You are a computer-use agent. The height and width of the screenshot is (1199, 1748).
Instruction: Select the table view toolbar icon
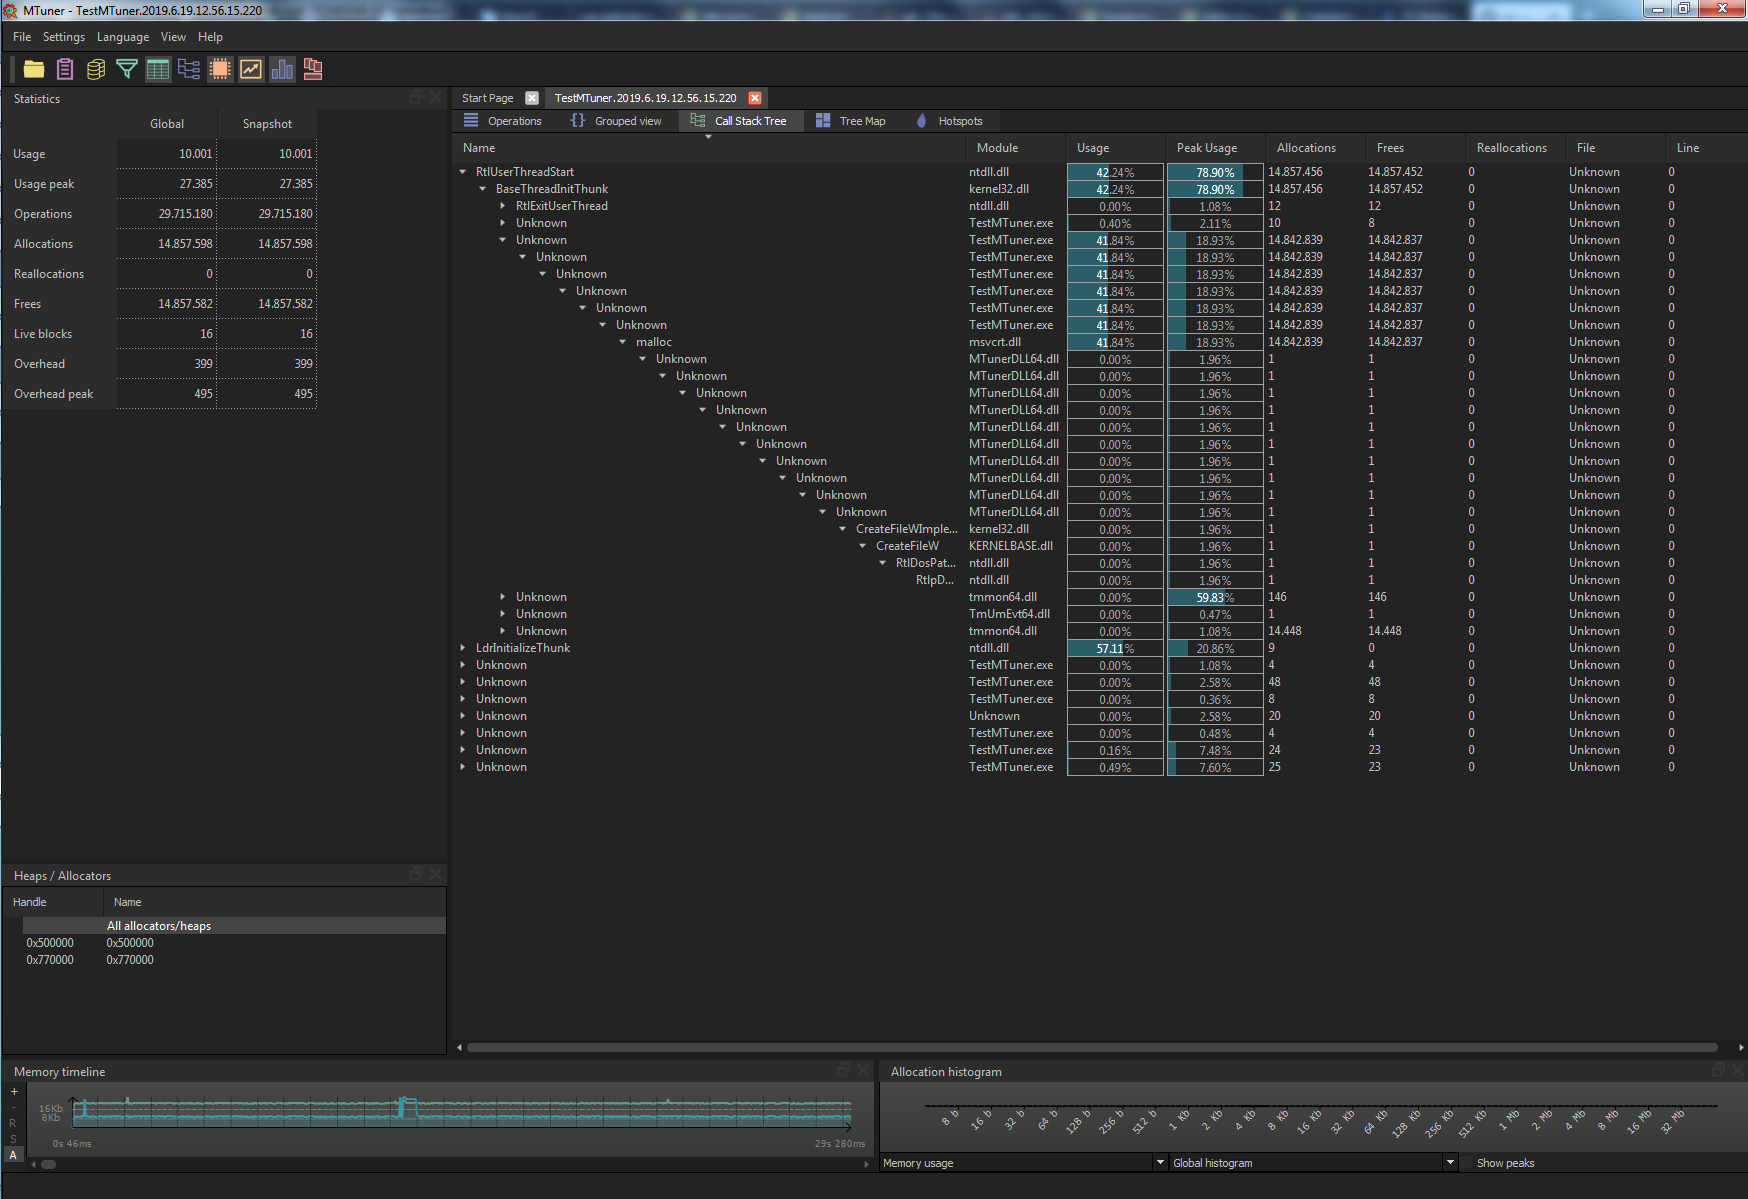[x=158, y=69]
